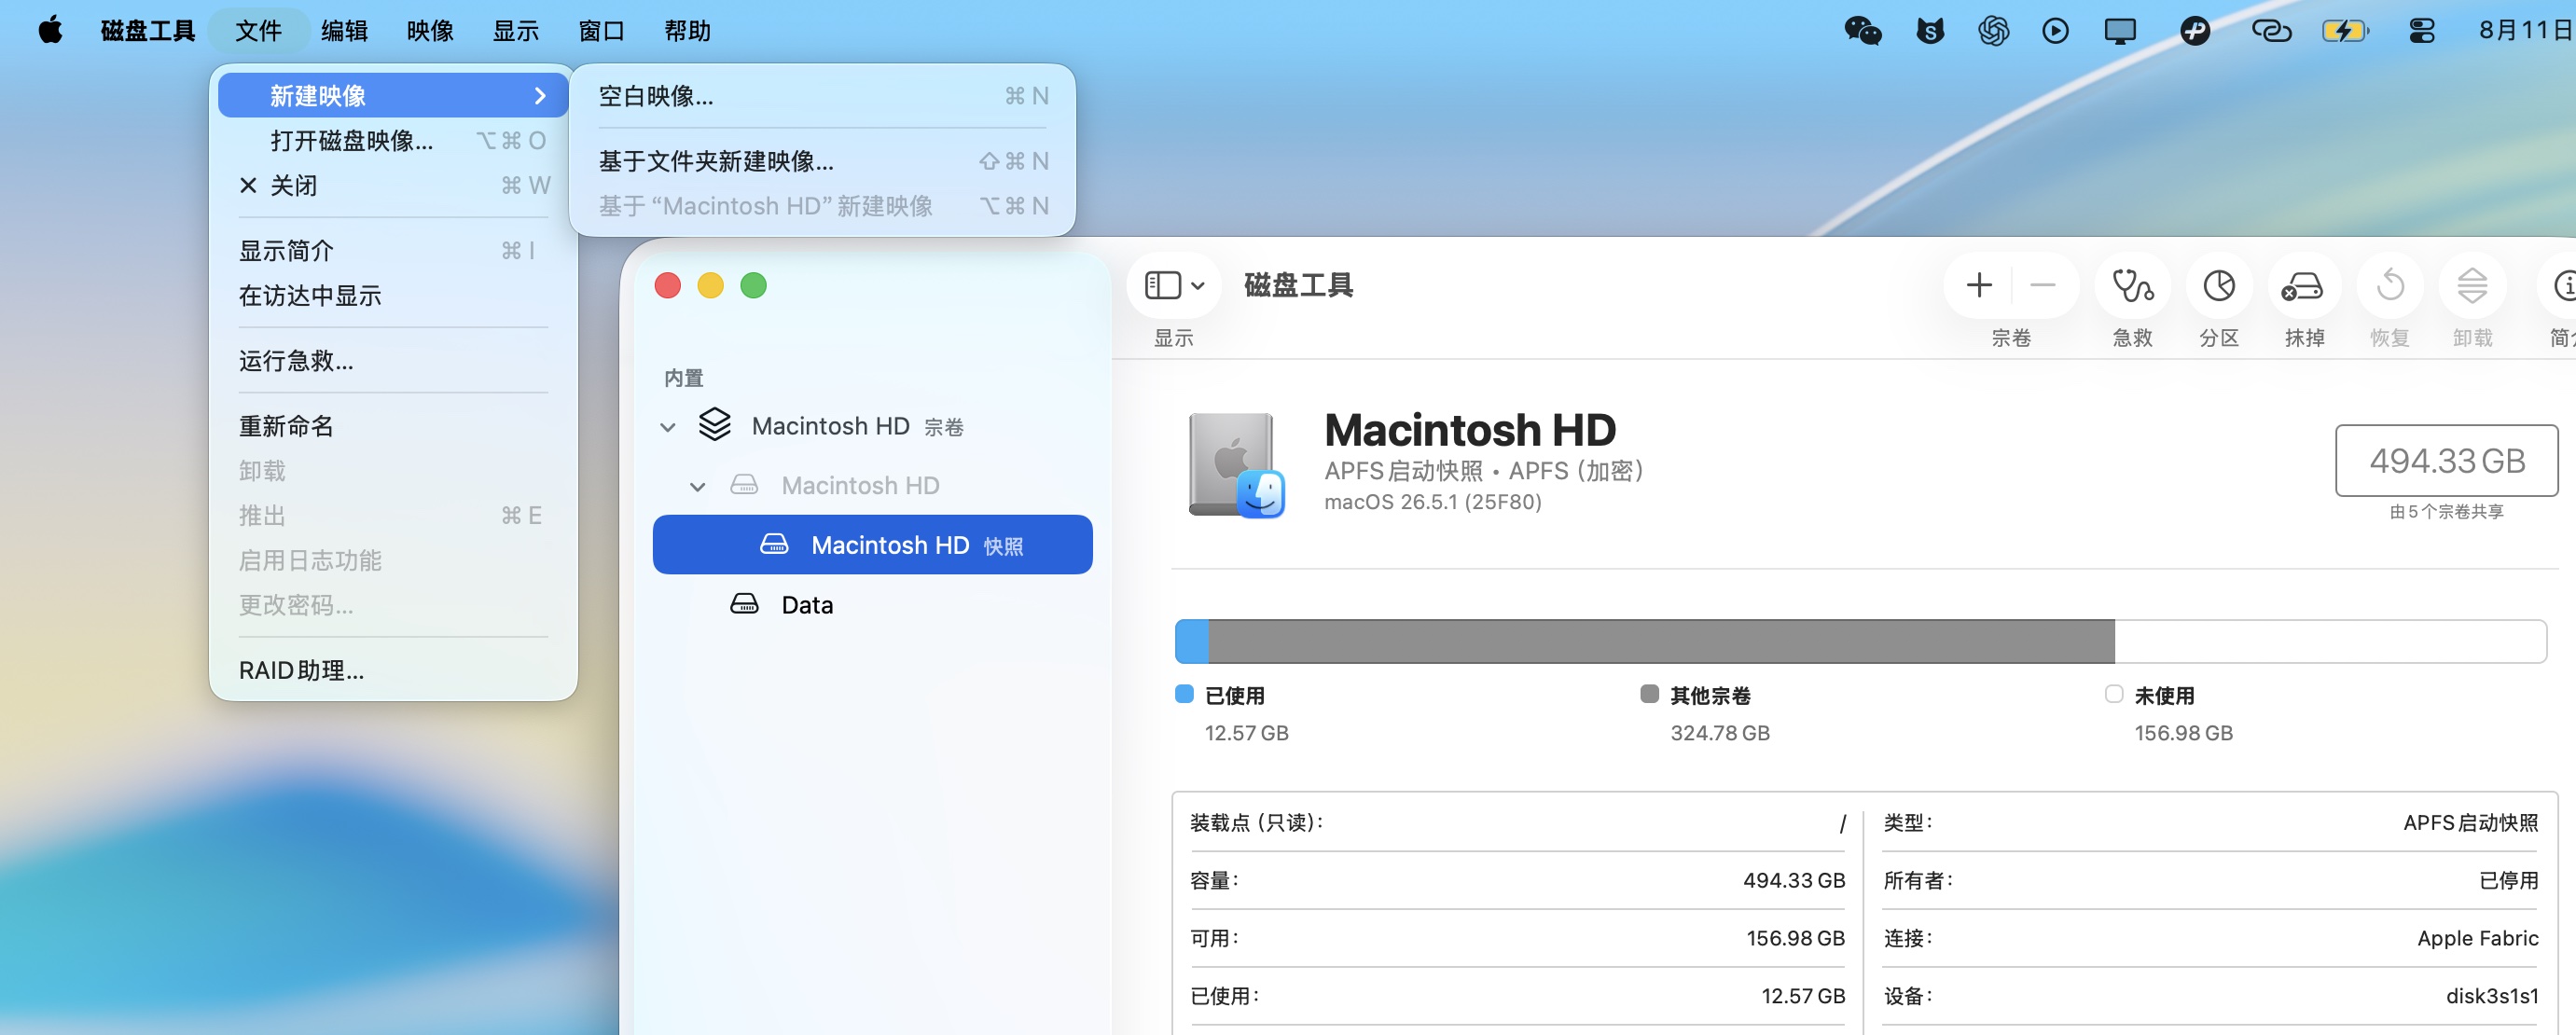Choose 关闭 in the File menu
This screenshot has width=2576, height=1035.
click(x=393, y=186)
